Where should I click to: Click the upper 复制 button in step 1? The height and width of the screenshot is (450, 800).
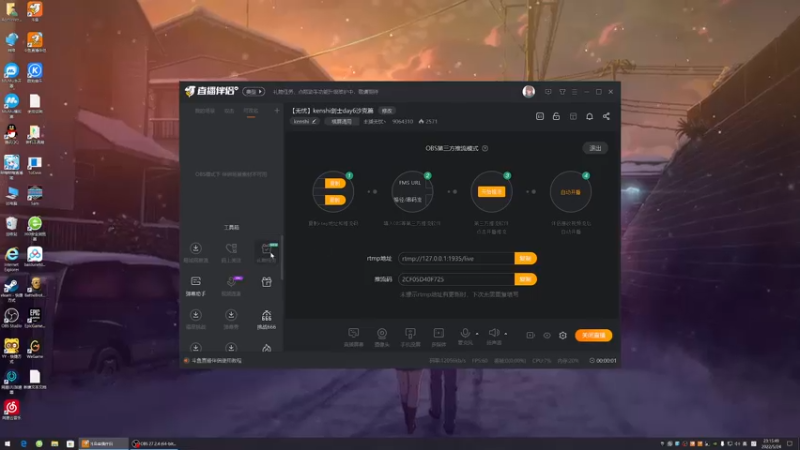(x=335, y=184)
